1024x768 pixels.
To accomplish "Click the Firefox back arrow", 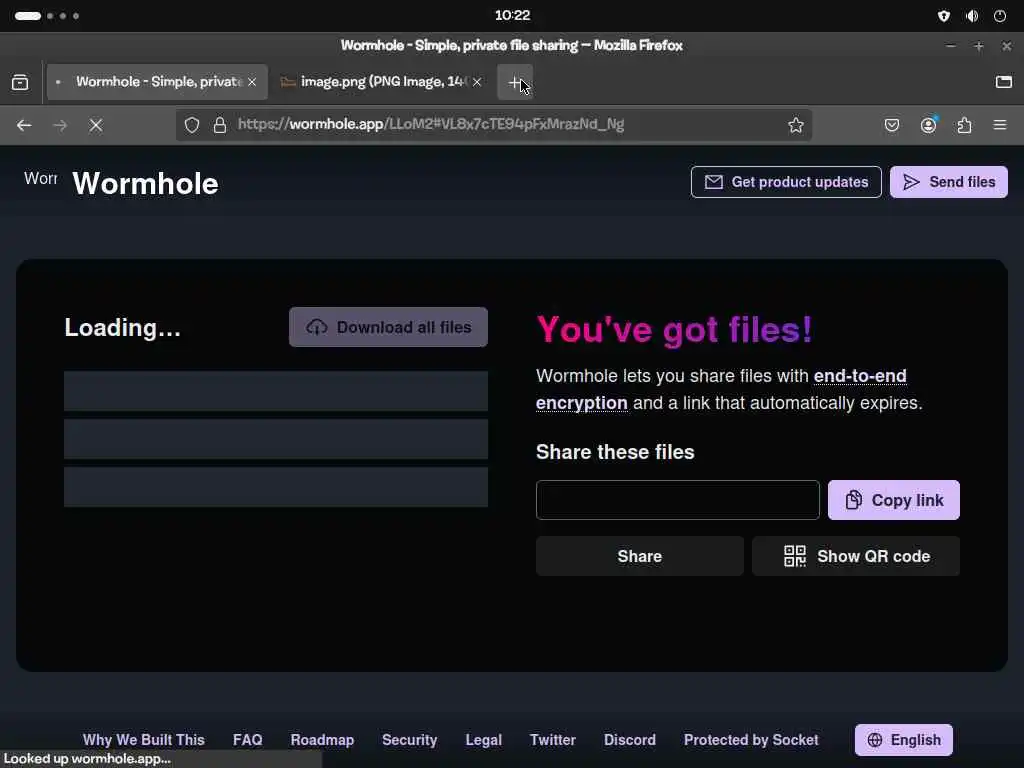I will pyautogui.click(x=24, y=125).
